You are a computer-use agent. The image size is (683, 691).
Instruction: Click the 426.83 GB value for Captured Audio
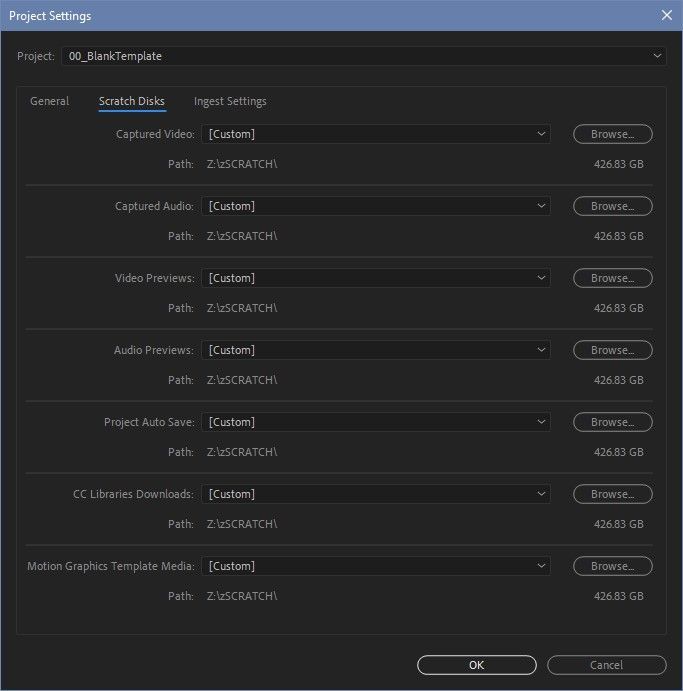619,236
